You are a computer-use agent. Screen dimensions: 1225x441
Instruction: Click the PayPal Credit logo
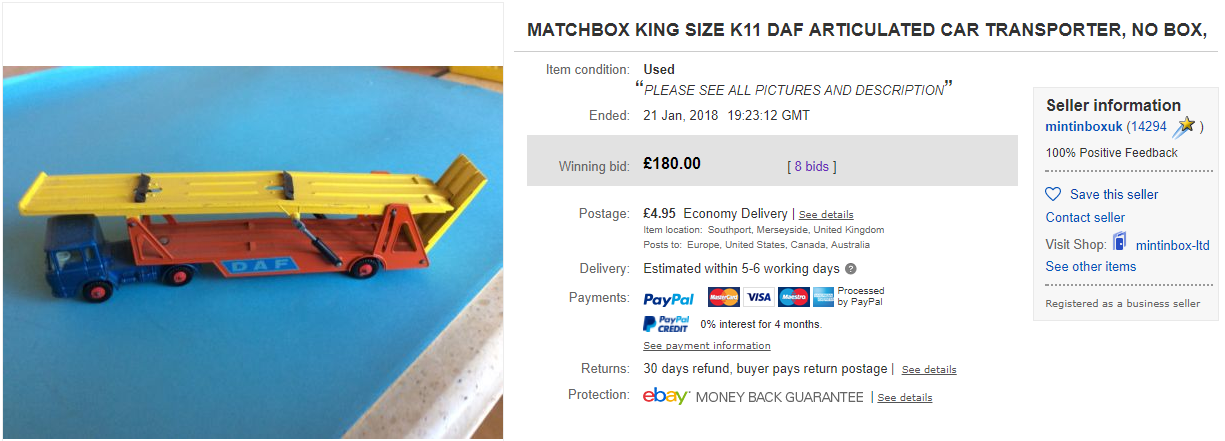point(665,324)
